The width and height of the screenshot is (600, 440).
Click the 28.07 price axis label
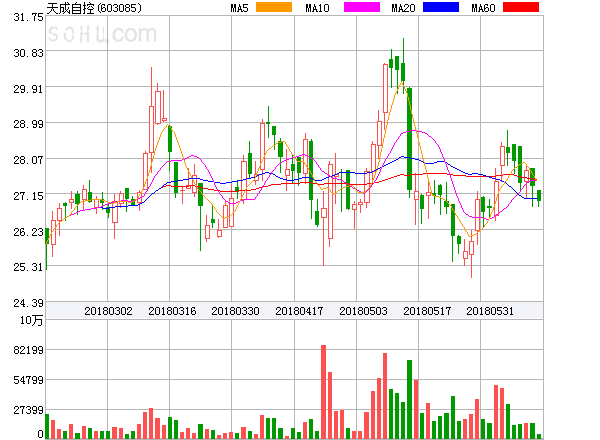pyautogui.click(x=28, y=160)
